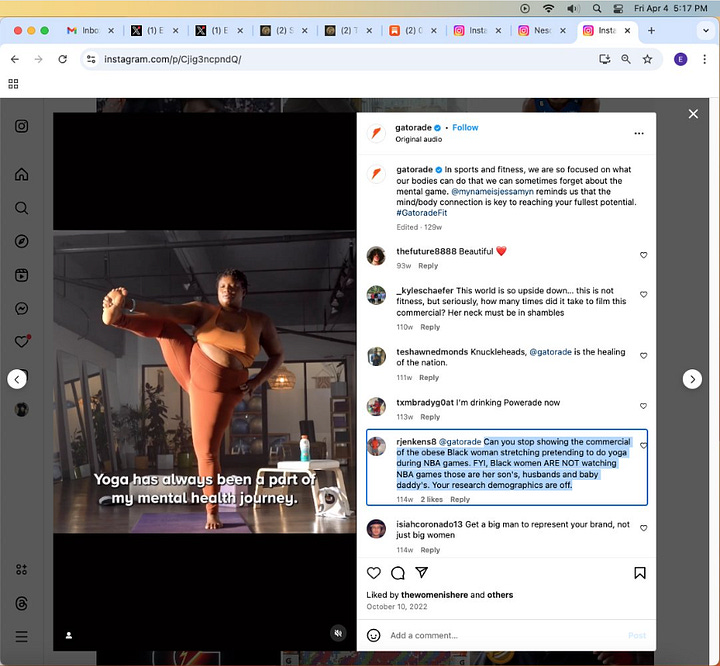Go to previous post arrow
The height and width of the screenshot is (666, 720).
click(17, 379)
